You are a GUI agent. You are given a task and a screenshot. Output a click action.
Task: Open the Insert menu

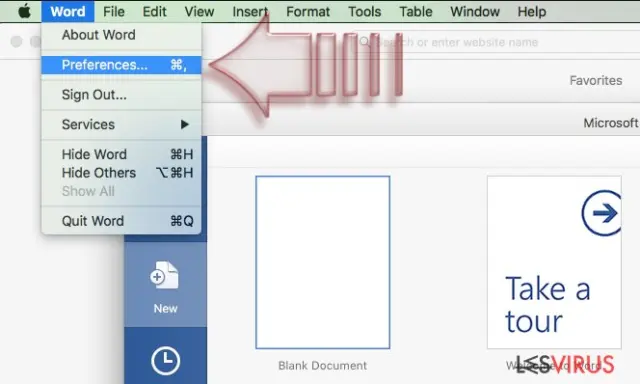click(x=250, y=11)
